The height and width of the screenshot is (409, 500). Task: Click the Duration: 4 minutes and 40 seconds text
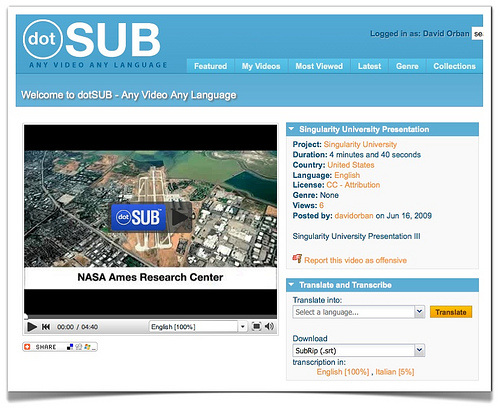coord(357,155)
